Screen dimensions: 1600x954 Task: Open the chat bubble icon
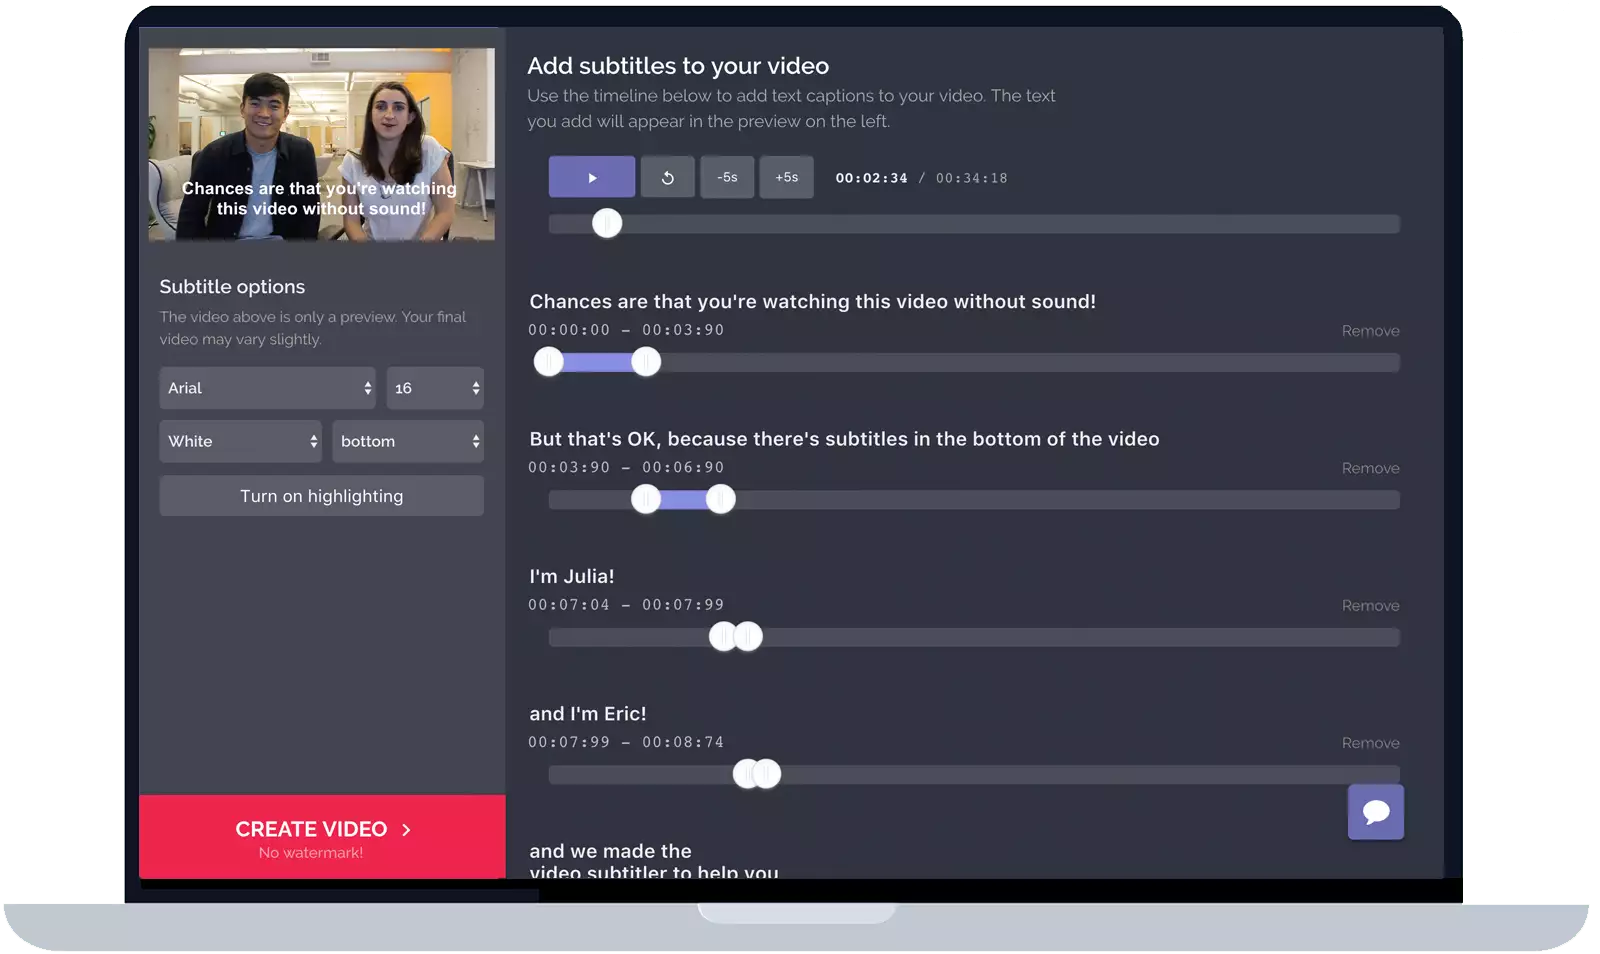click(1375, 812)
